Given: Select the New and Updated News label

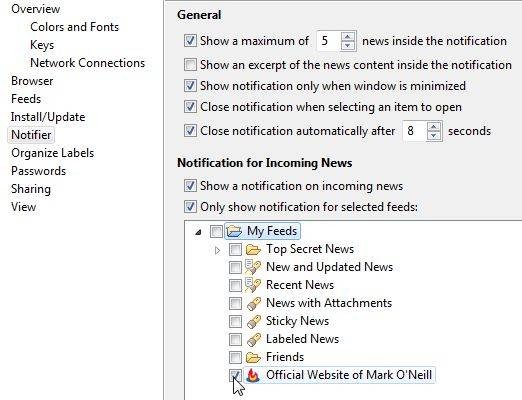Looking at the screenshot, I should (329, 267).
